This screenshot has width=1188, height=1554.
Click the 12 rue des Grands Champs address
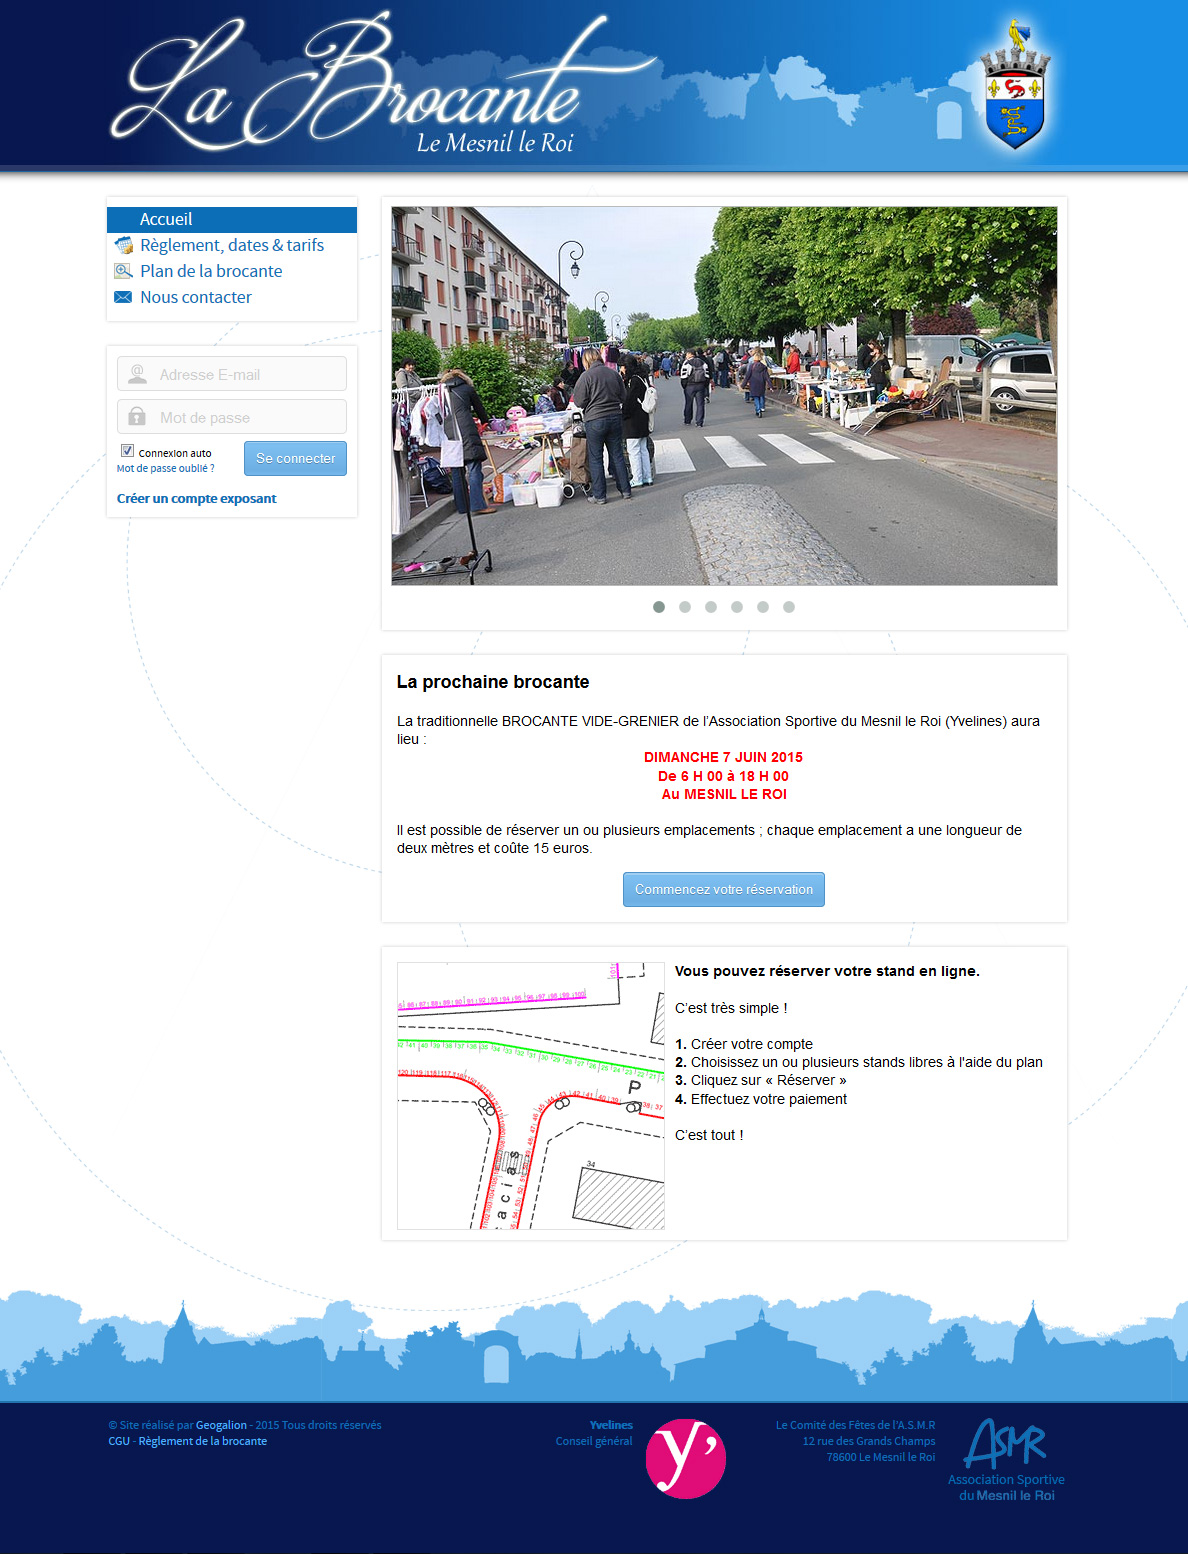tap(869, 1441)
